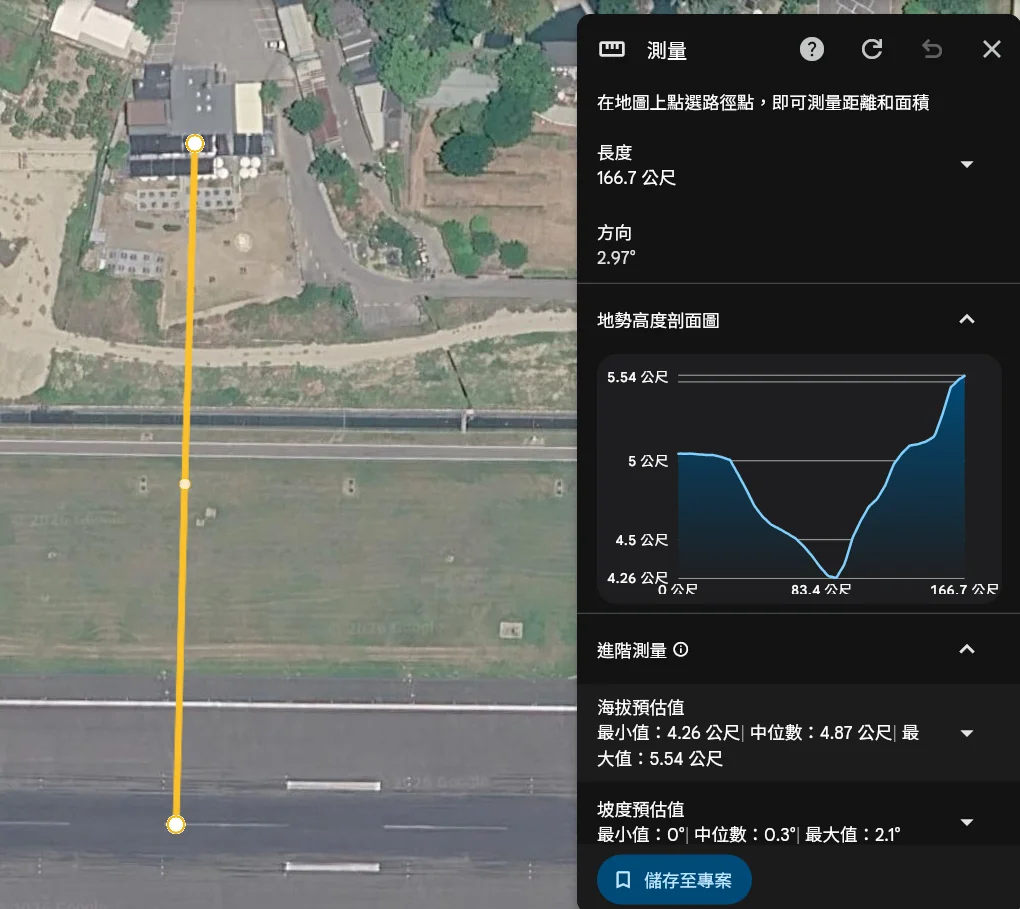
Task: Click the 地勢高度剖面圖 heading text
Action: coord(658,320)
